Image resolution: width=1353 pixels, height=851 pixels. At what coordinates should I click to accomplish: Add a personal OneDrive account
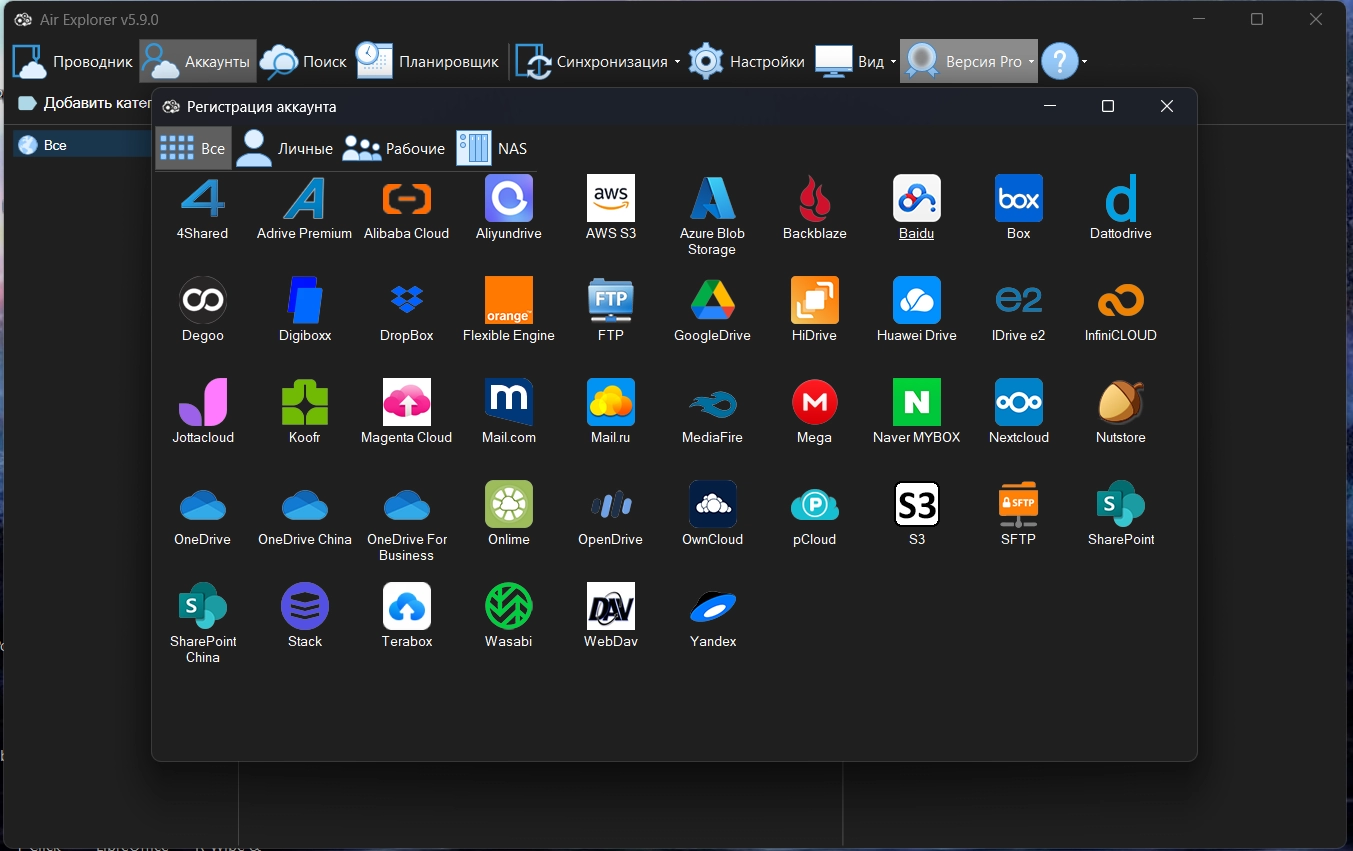point(203,504)
